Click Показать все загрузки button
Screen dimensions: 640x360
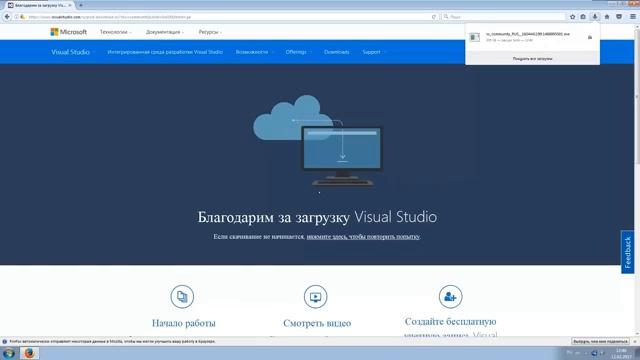pos(532,59)
